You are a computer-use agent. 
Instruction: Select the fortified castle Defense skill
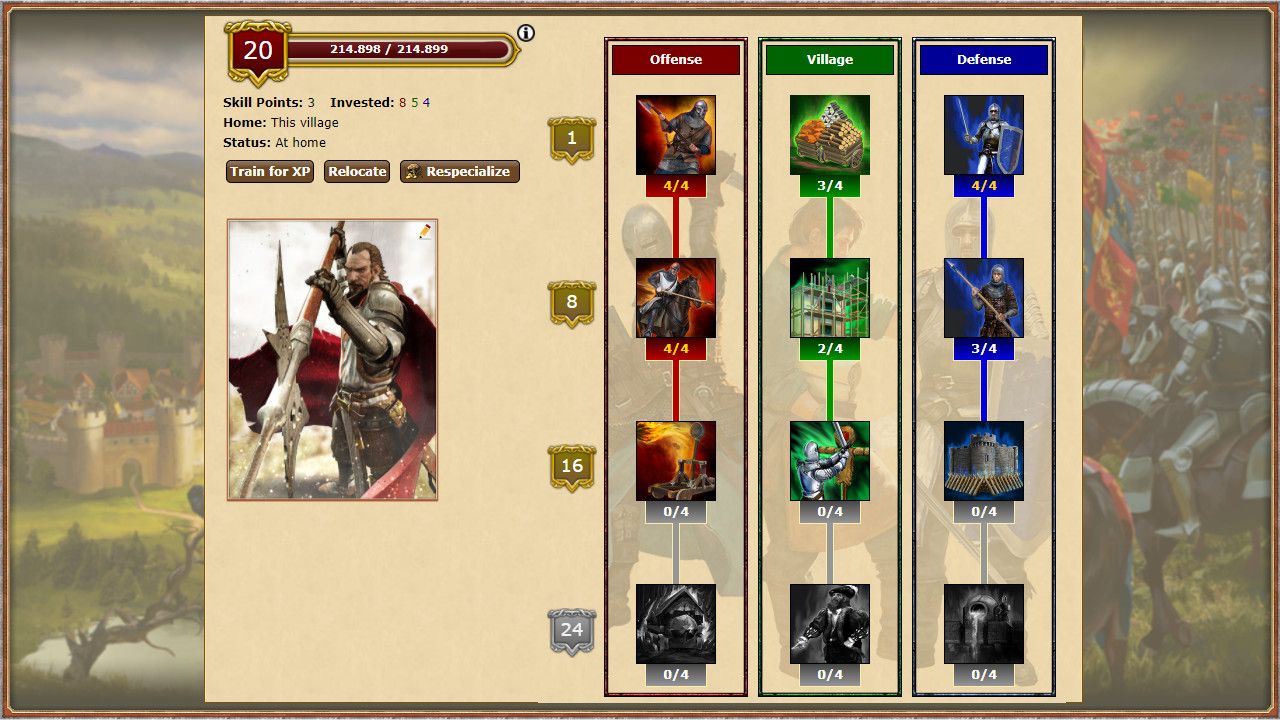click(x=984, y=461)
